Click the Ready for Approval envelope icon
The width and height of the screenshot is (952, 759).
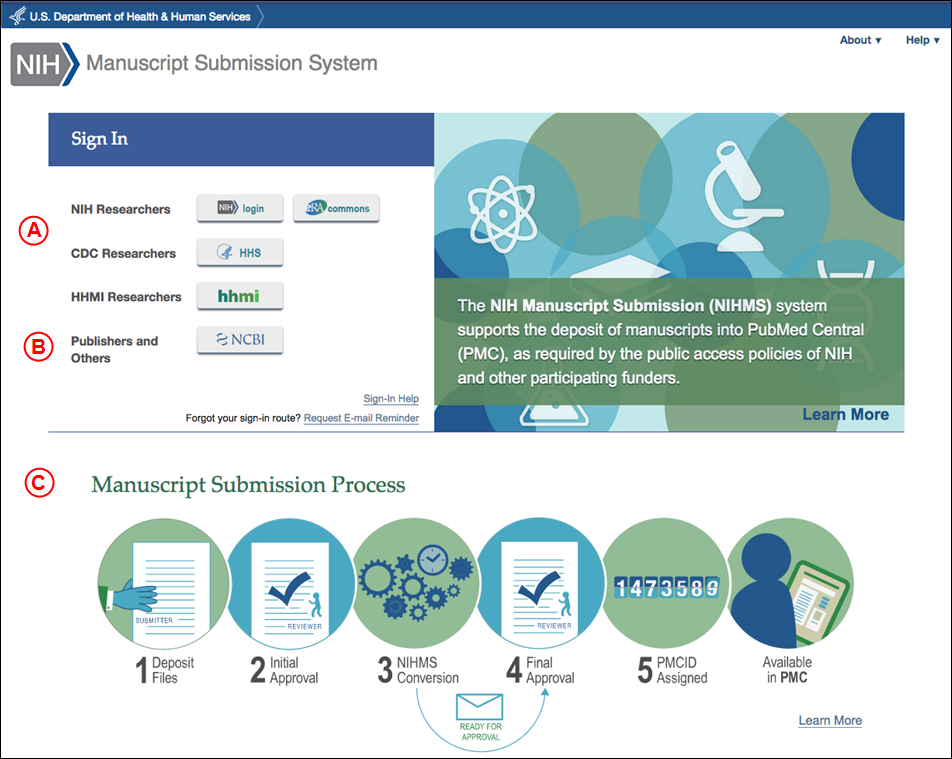coord(480,707)
